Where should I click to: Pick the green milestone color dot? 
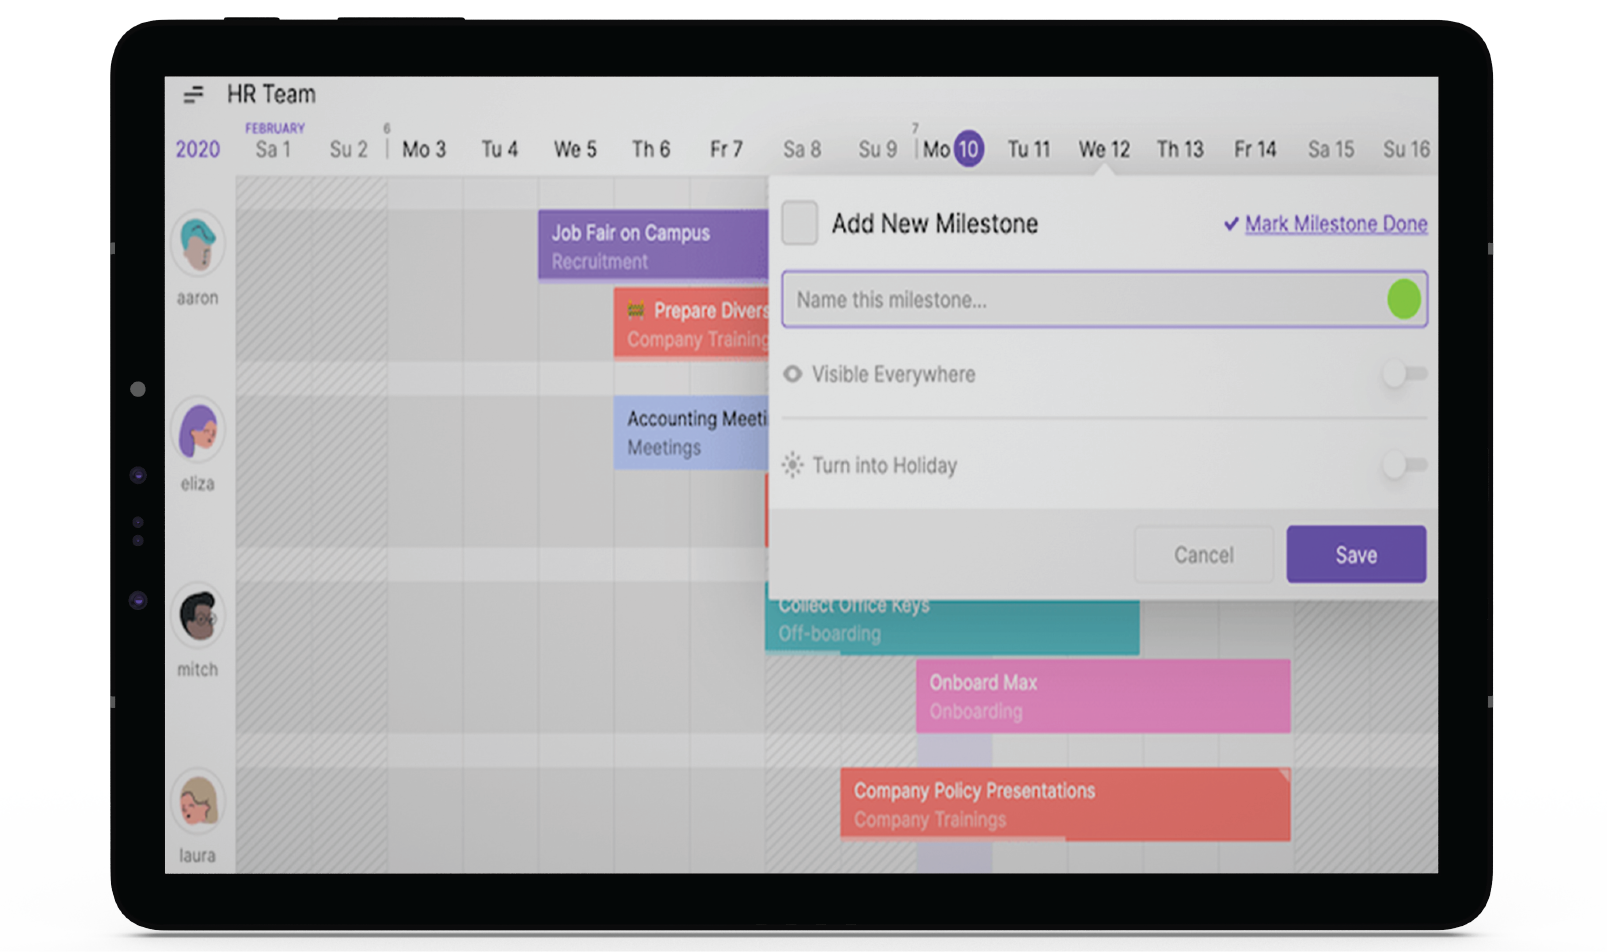(1403, 299)
